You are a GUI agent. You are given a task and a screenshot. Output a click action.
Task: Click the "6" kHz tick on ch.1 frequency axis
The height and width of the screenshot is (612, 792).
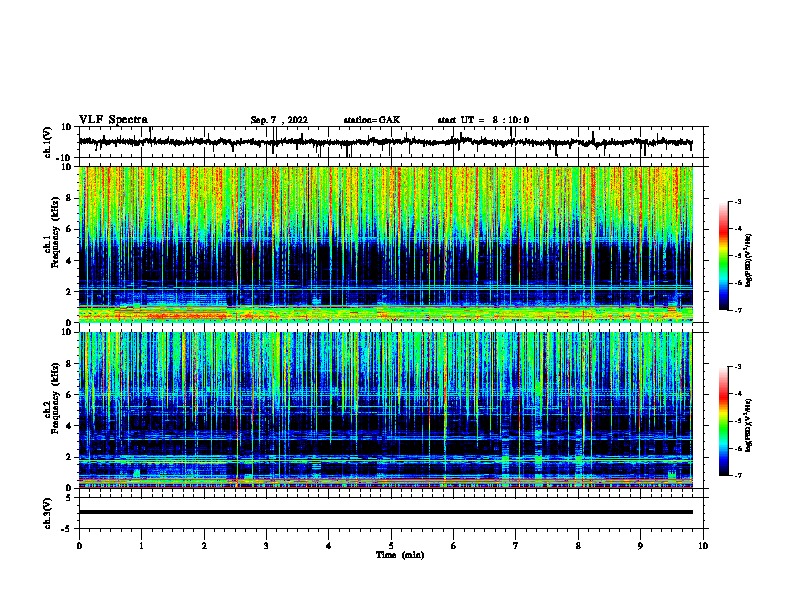point(69,229)
